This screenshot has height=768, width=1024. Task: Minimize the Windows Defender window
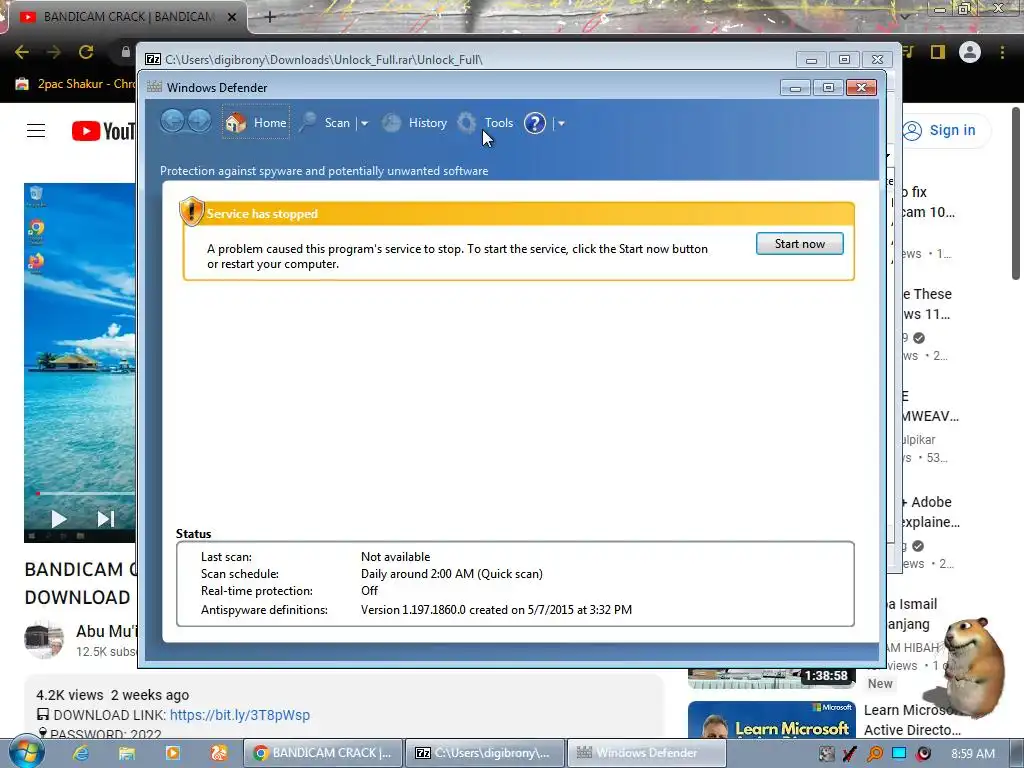(795, 88)
